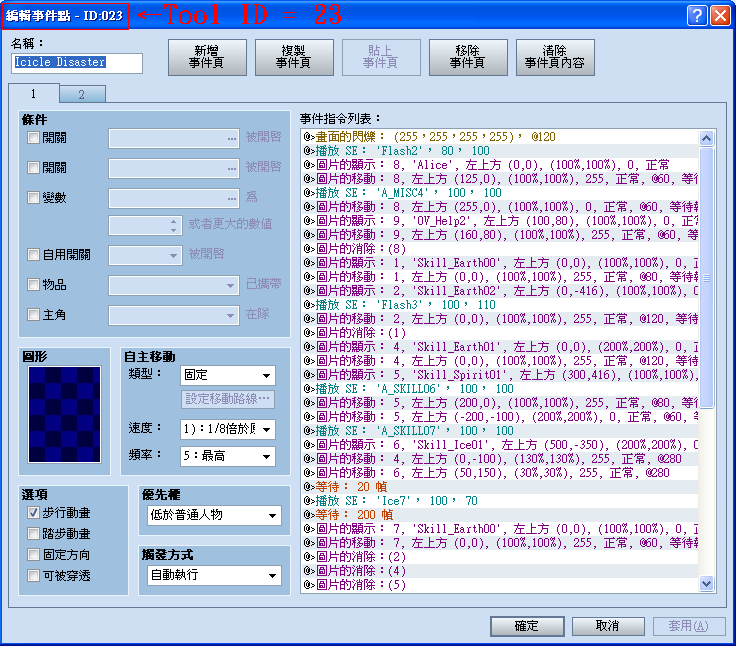Check the 踏步動畫 option
This screenshot has height=646, width=736.
[33, 534]
